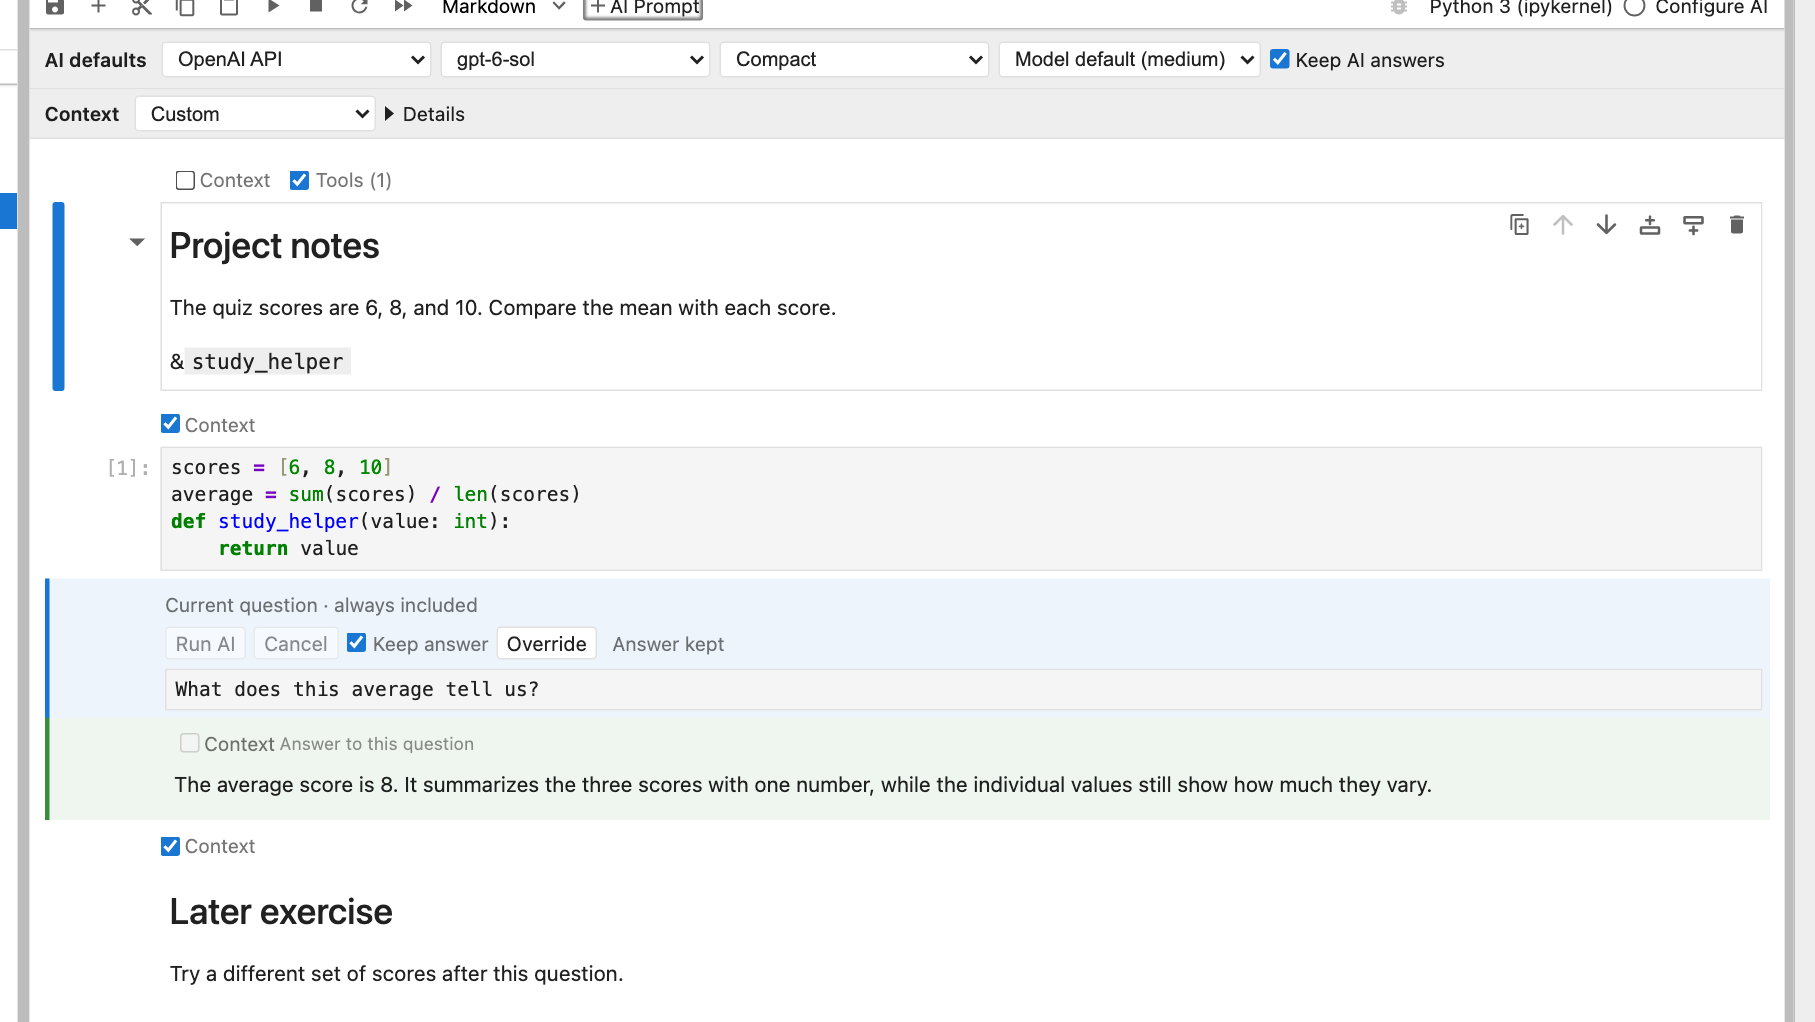The width and height of the screenshot is (1815, 1022).
Task: Click 'Try a different set of scores' paragraph
Action: pos(397,974)
